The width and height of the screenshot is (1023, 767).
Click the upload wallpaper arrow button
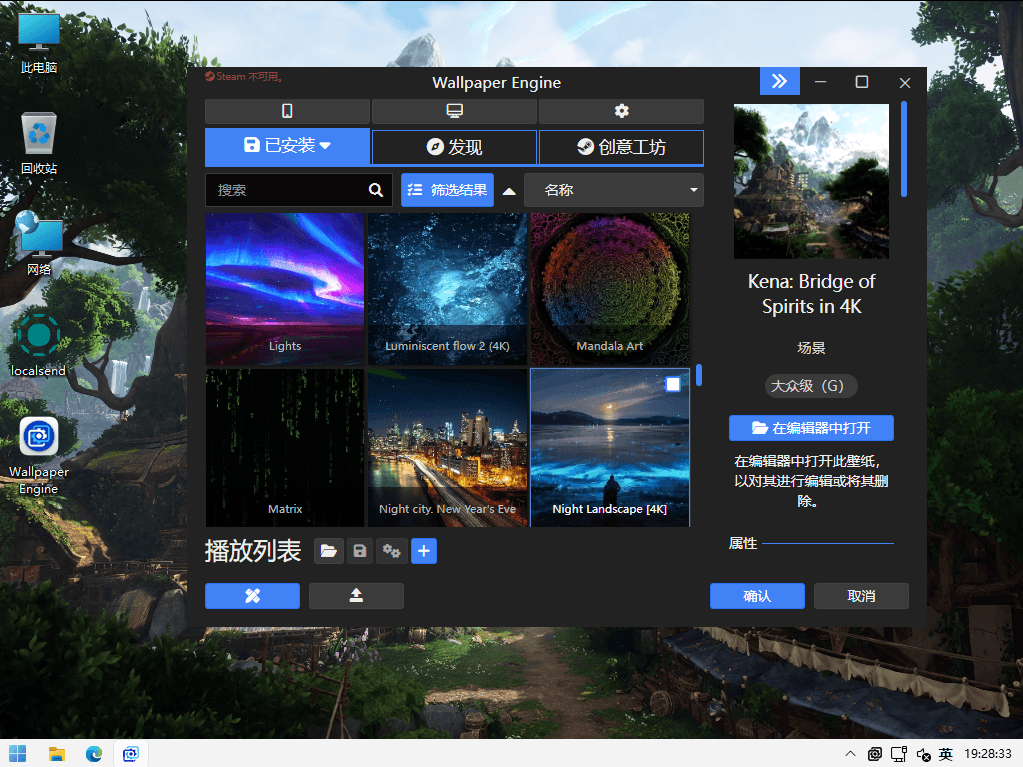[x=356, y=596]
